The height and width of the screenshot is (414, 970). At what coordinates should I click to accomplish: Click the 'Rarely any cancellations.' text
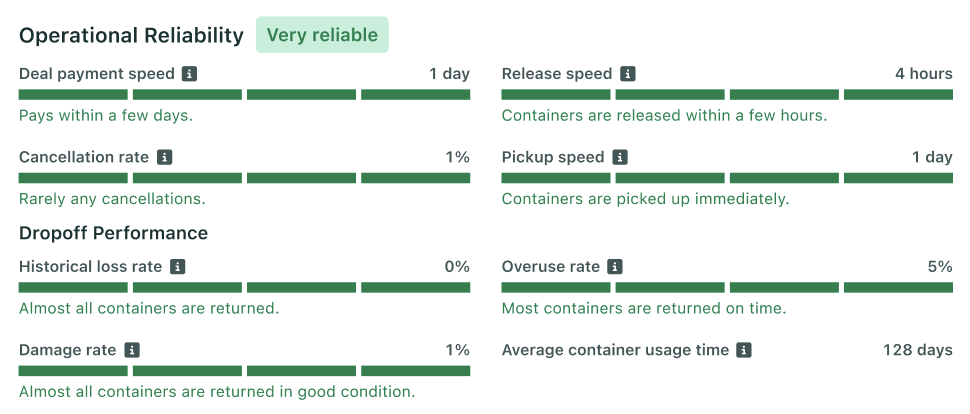(x=112, y=199)
